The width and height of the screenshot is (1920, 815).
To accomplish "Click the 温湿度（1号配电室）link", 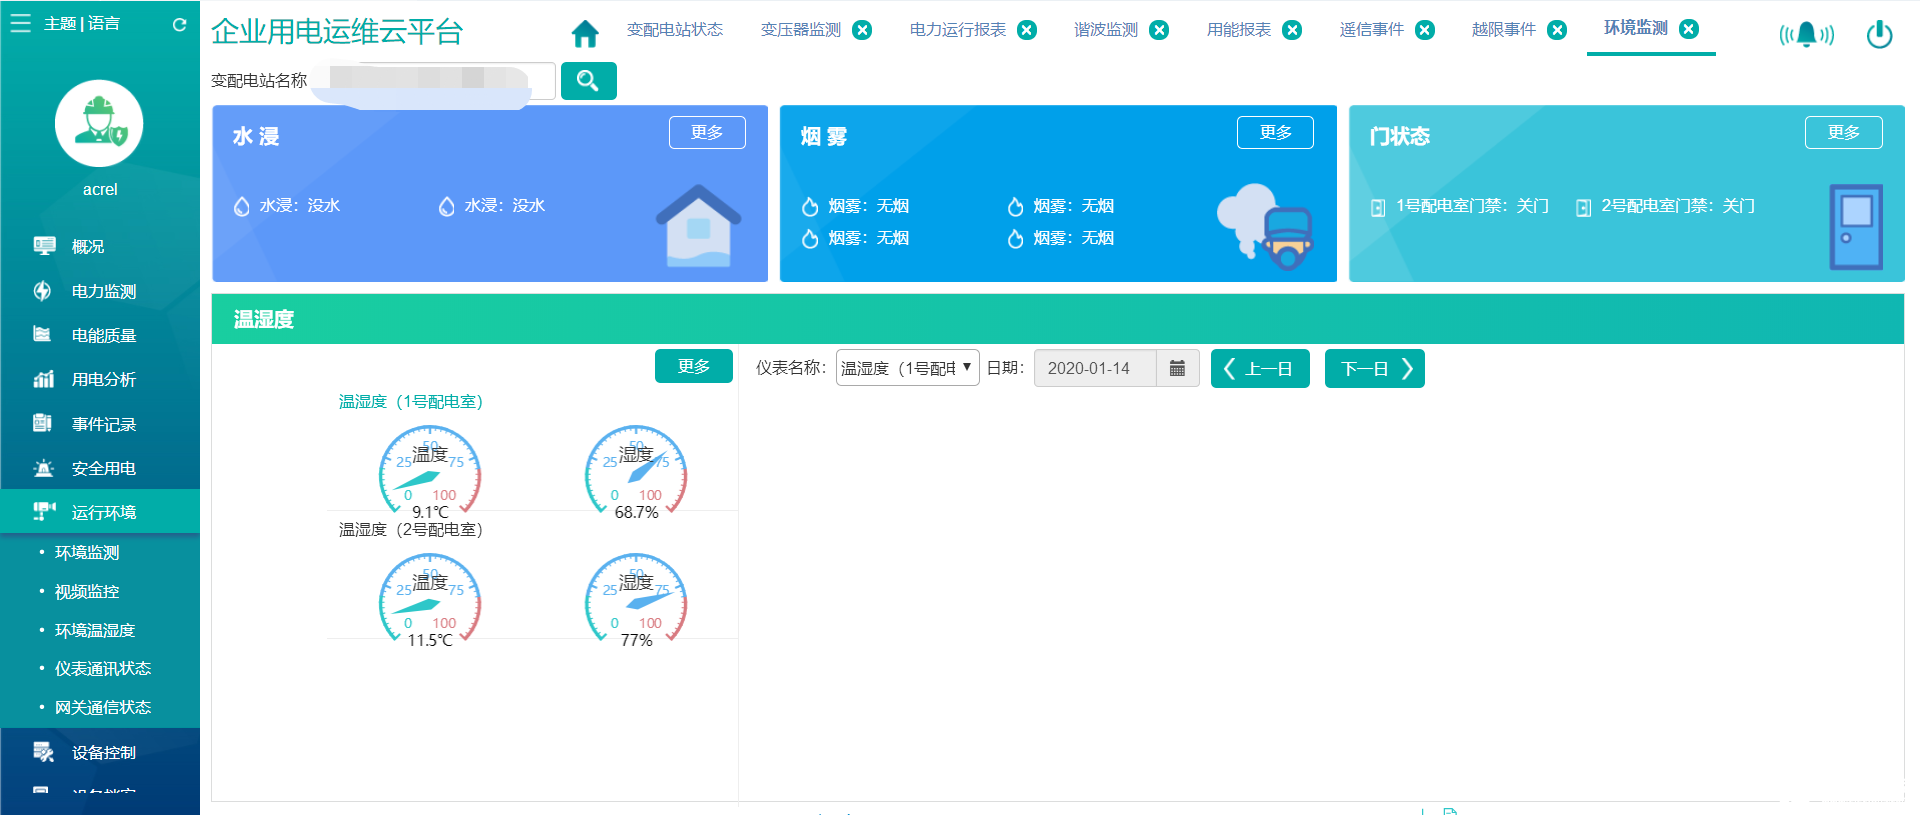I will click(411, 401).
